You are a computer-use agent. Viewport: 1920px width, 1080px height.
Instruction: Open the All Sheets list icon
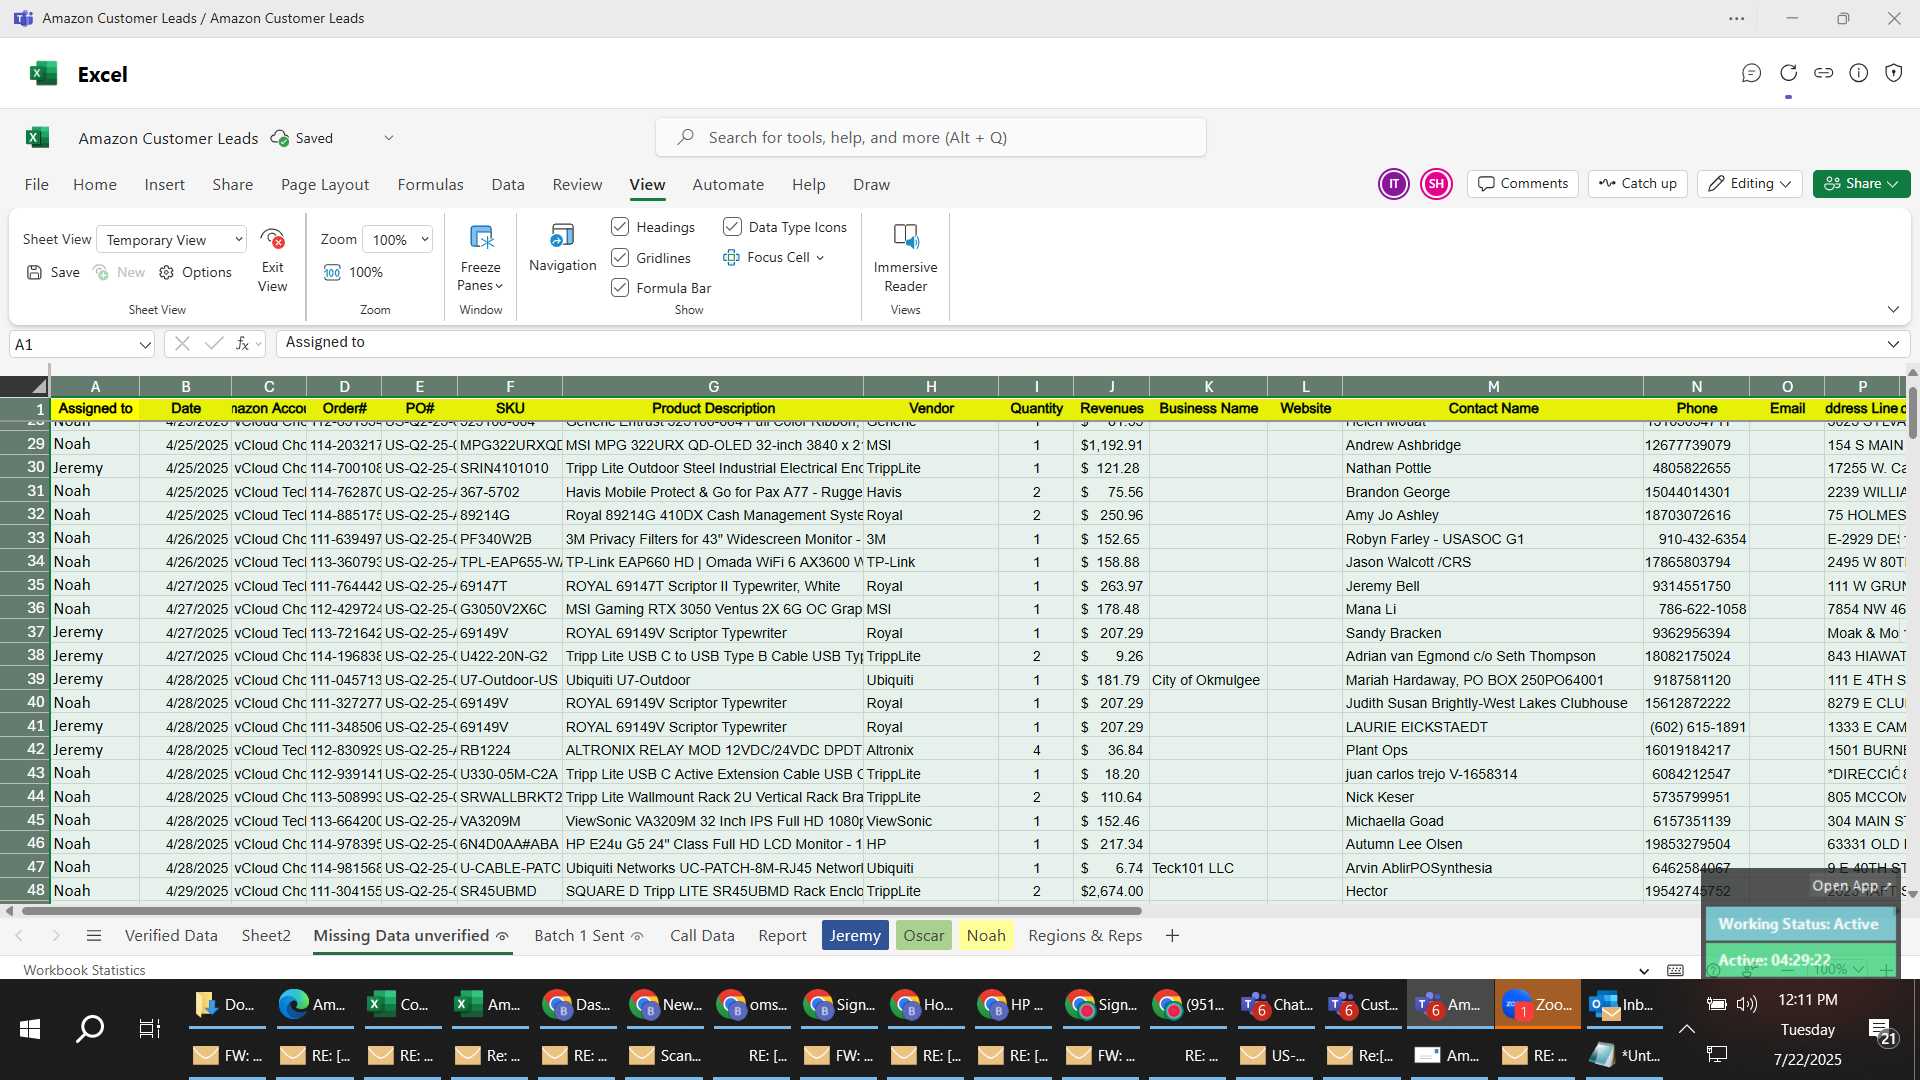click(x=94, y=936)
